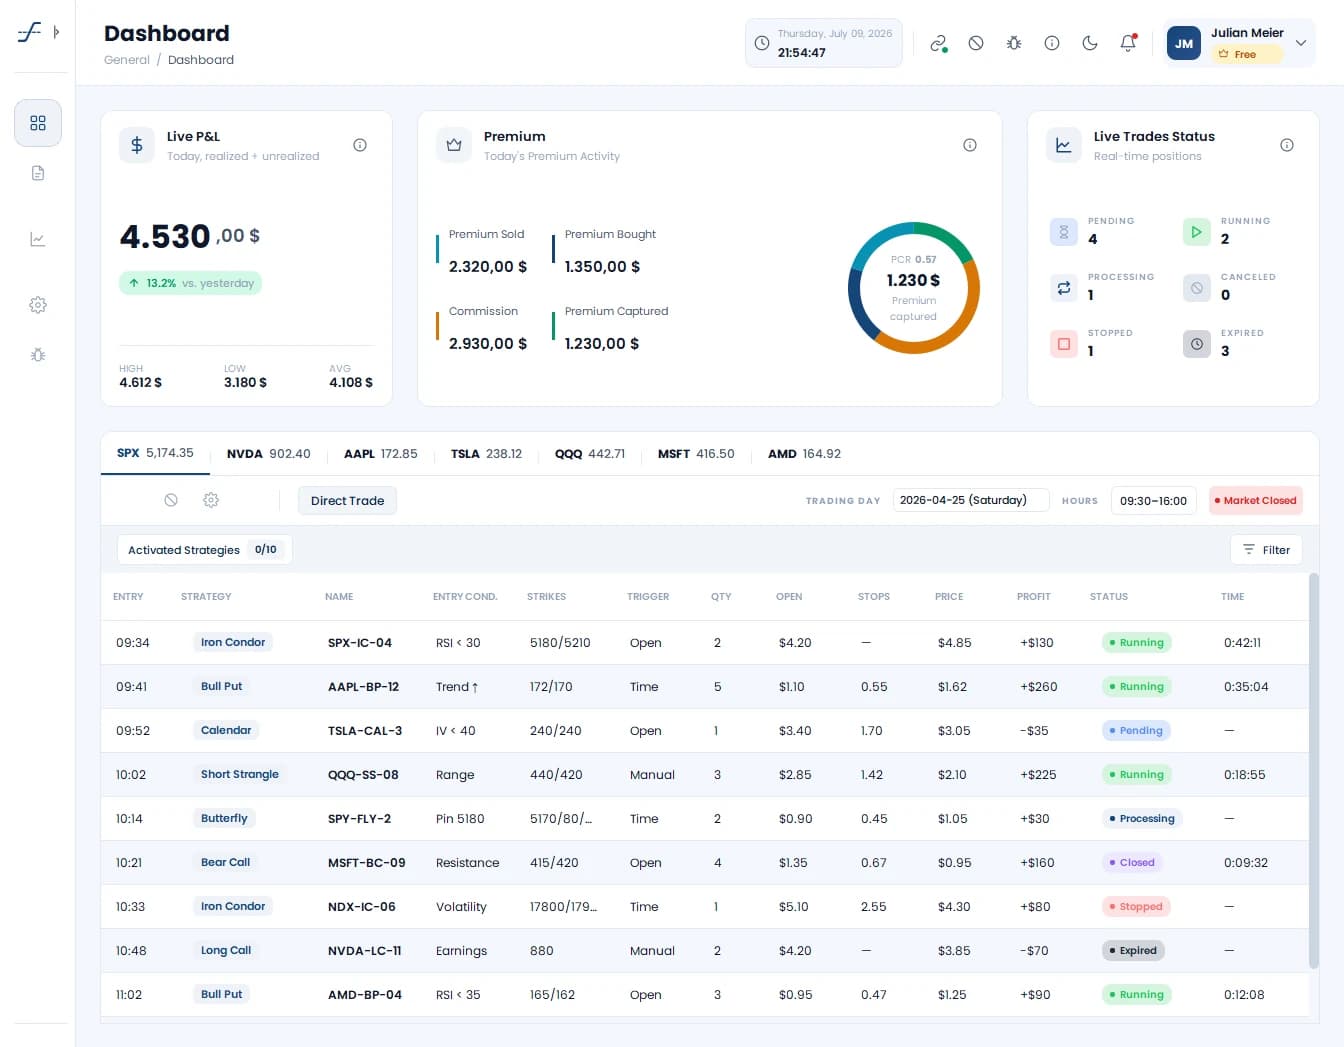Screen dimensions: 1344x1047
Task: Click the Stopped status in the NDX-IC-06 row
Action: (1135, 907)
